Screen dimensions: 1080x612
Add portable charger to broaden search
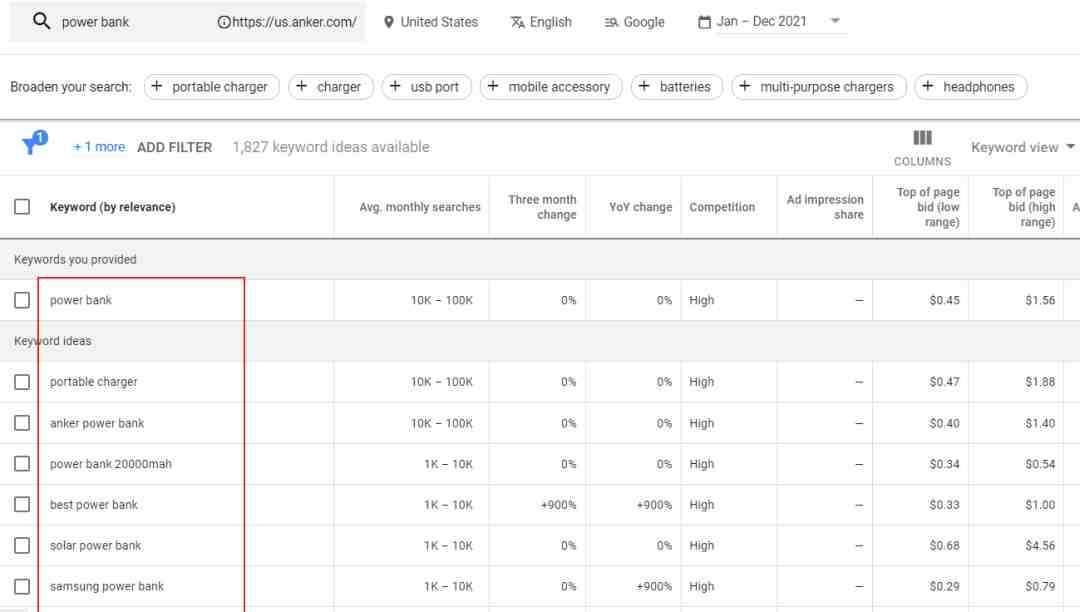click(211, 87)
